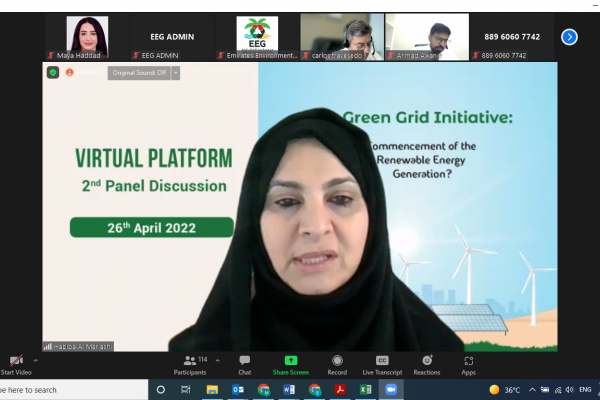600x400 pixels.
Task: Open the Reactions menu
Action: tap(427, 364)
